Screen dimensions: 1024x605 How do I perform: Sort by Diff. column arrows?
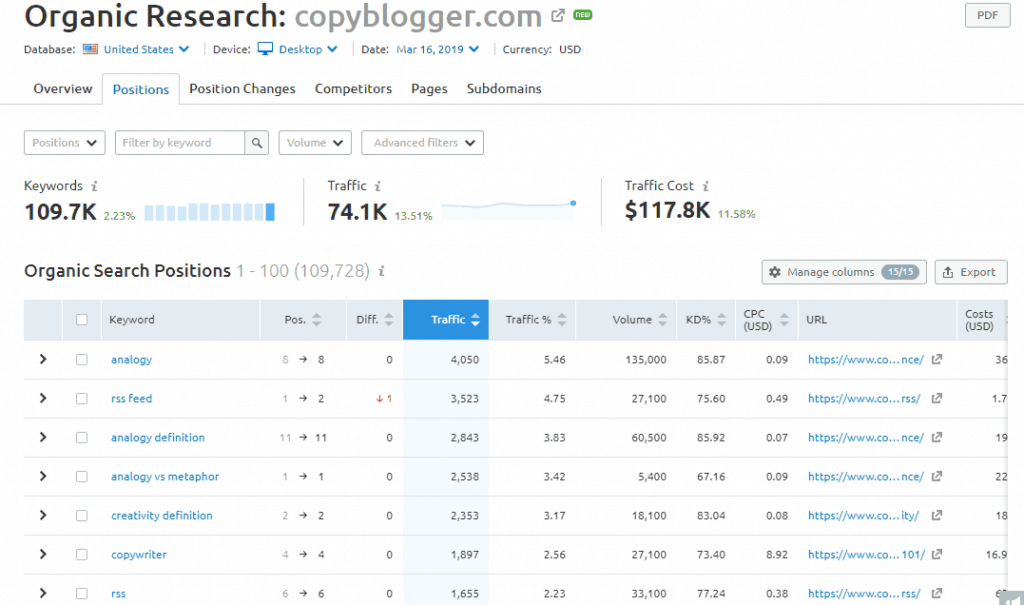click(389, 319)
